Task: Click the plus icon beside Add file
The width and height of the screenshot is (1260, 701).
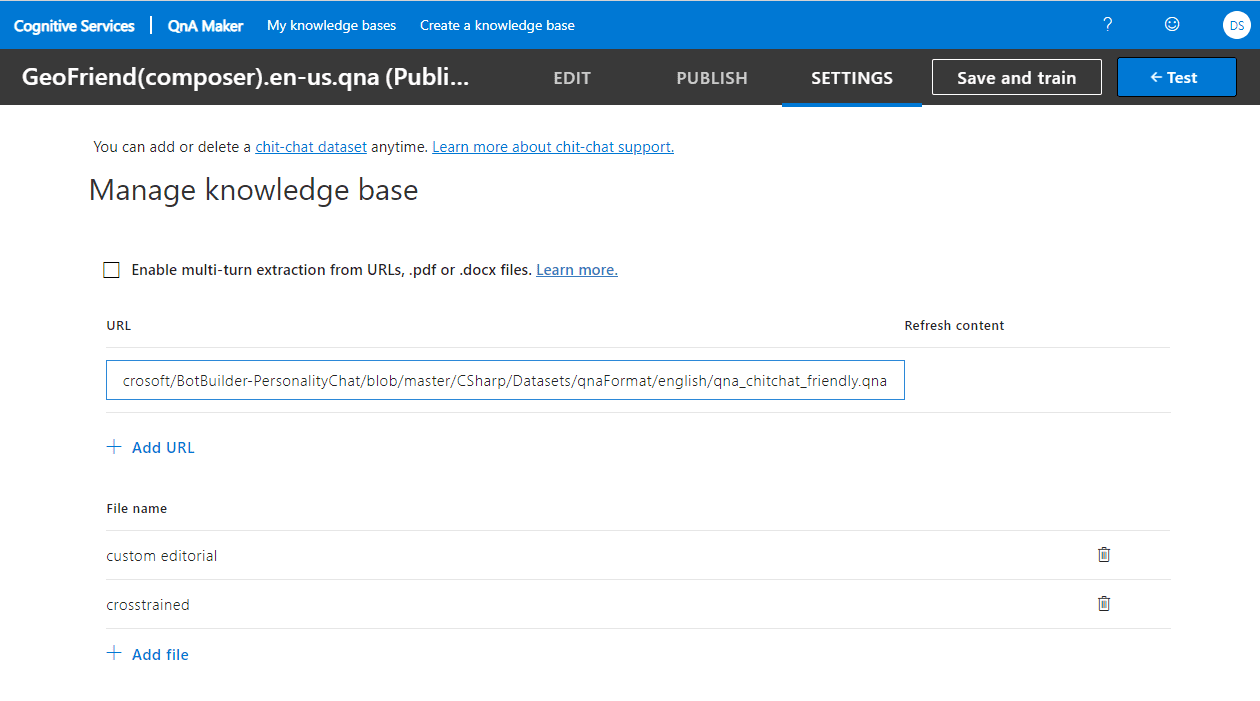Action: point(114,654)
